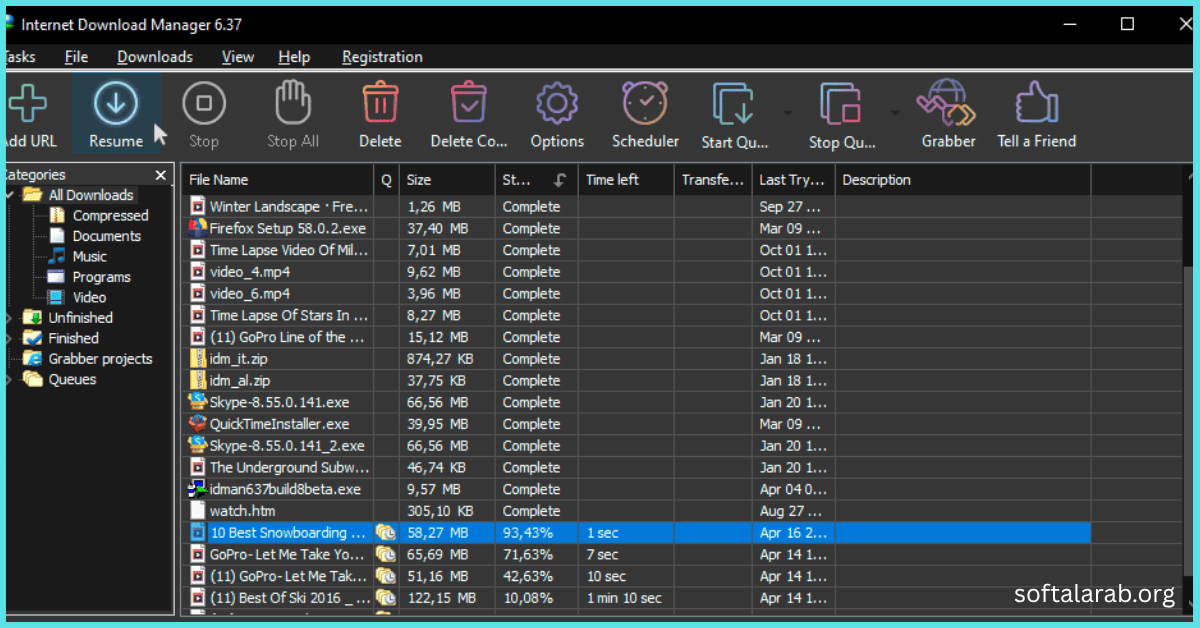This screenshot has height=628, width=1200.
Task: Collapse the All Downloads tree node
Action: 9,195
